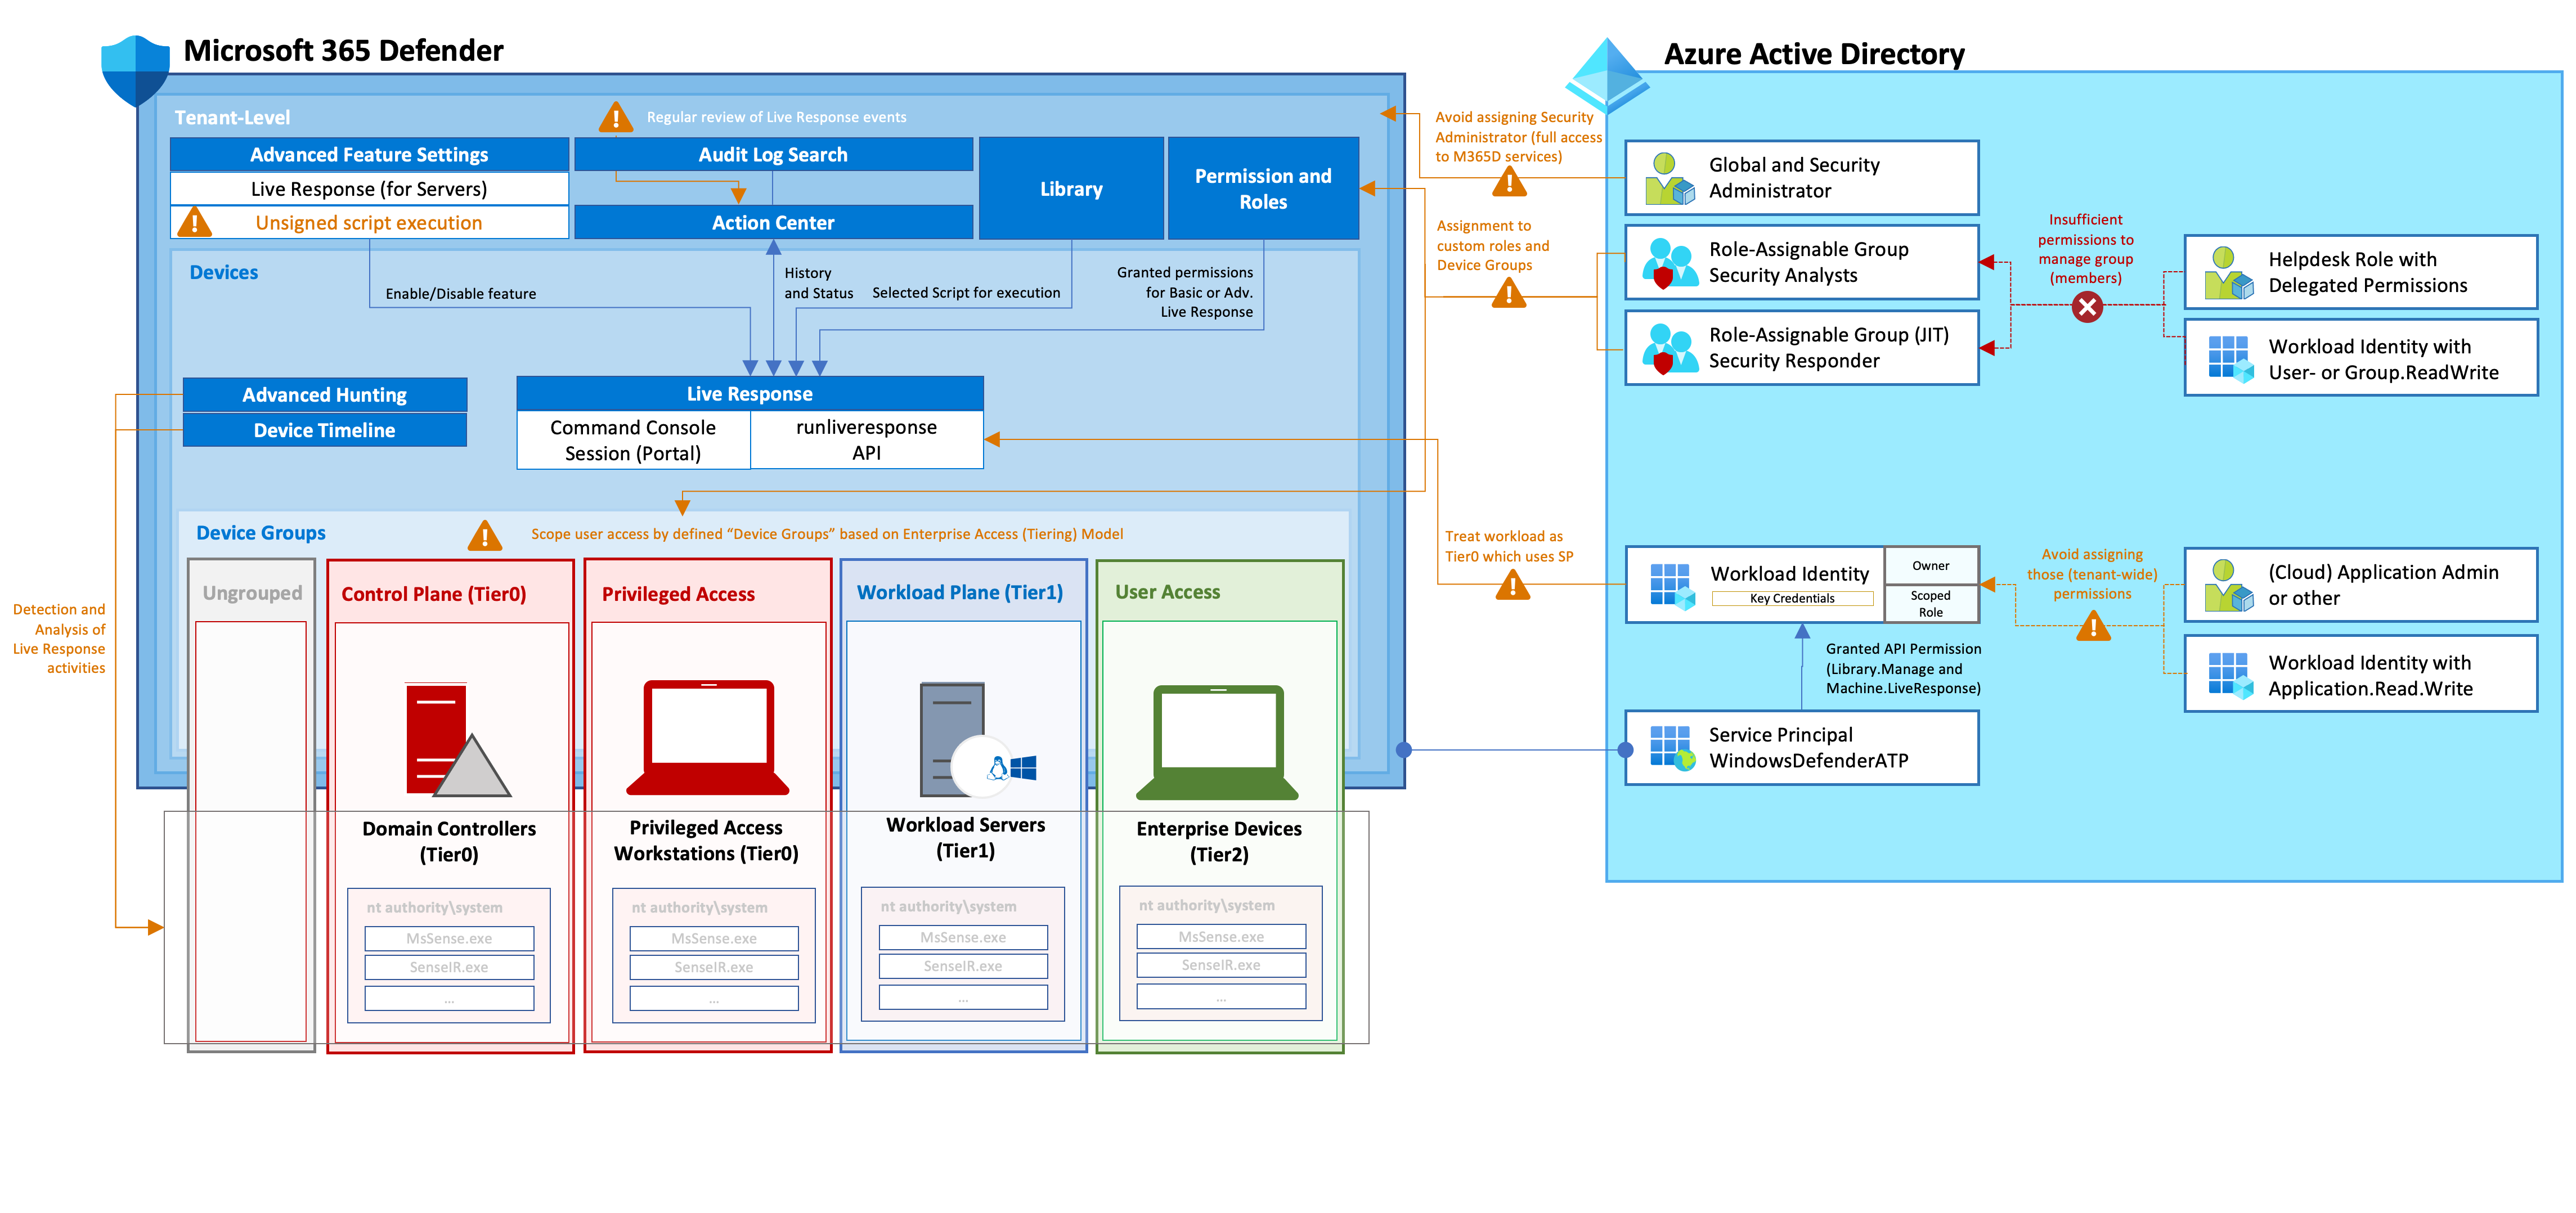
Task: Click nt authority\system under Workload Servers
Action: point(948,906)
